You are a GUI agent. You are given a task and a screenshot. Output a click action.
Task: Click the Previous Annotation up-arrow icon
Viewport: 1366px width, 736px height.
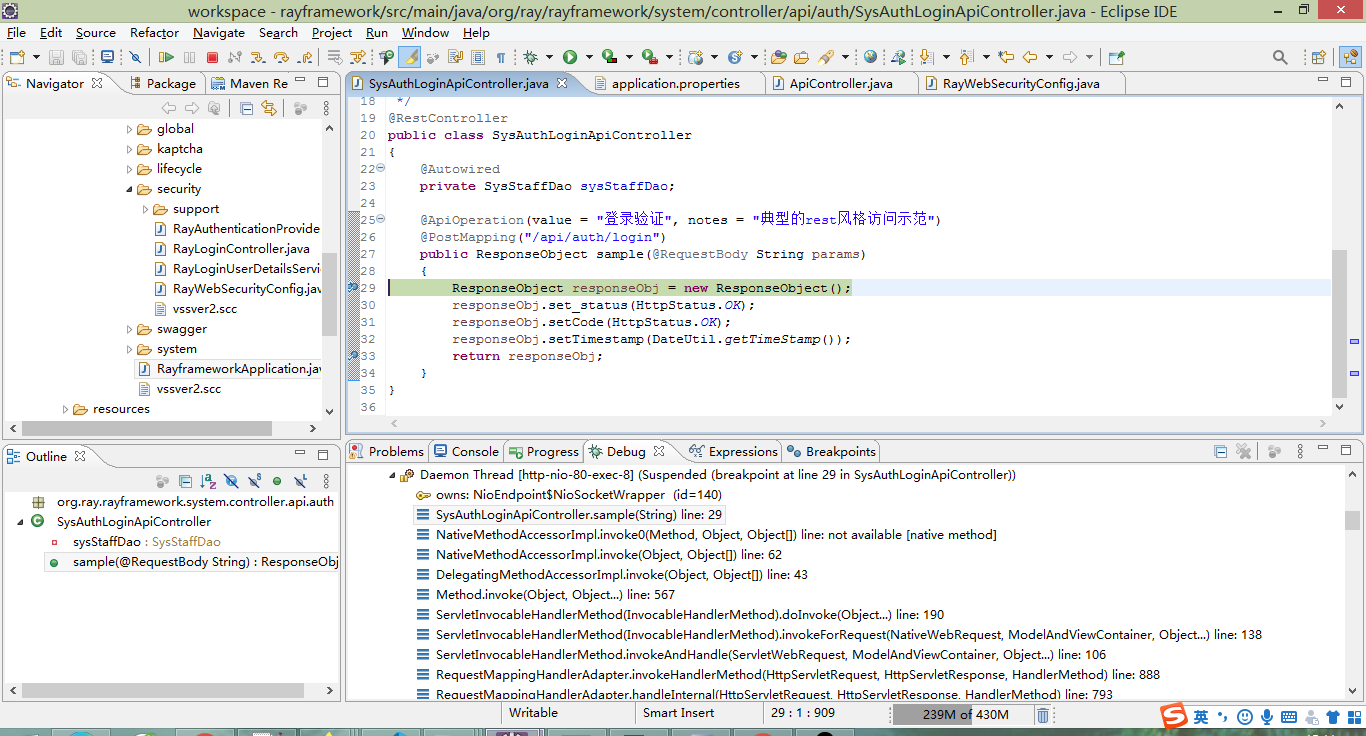[x=966, y=57]
